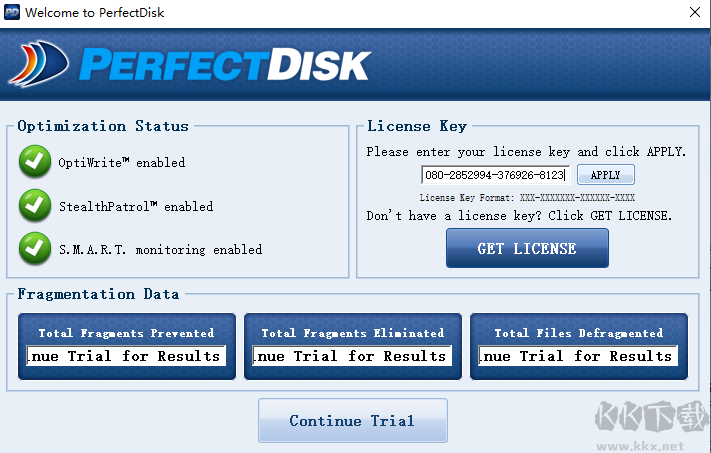Click the S.M.A.R.T. monitoring enabled text
This screenshot has height=453, width=711.
160,250
